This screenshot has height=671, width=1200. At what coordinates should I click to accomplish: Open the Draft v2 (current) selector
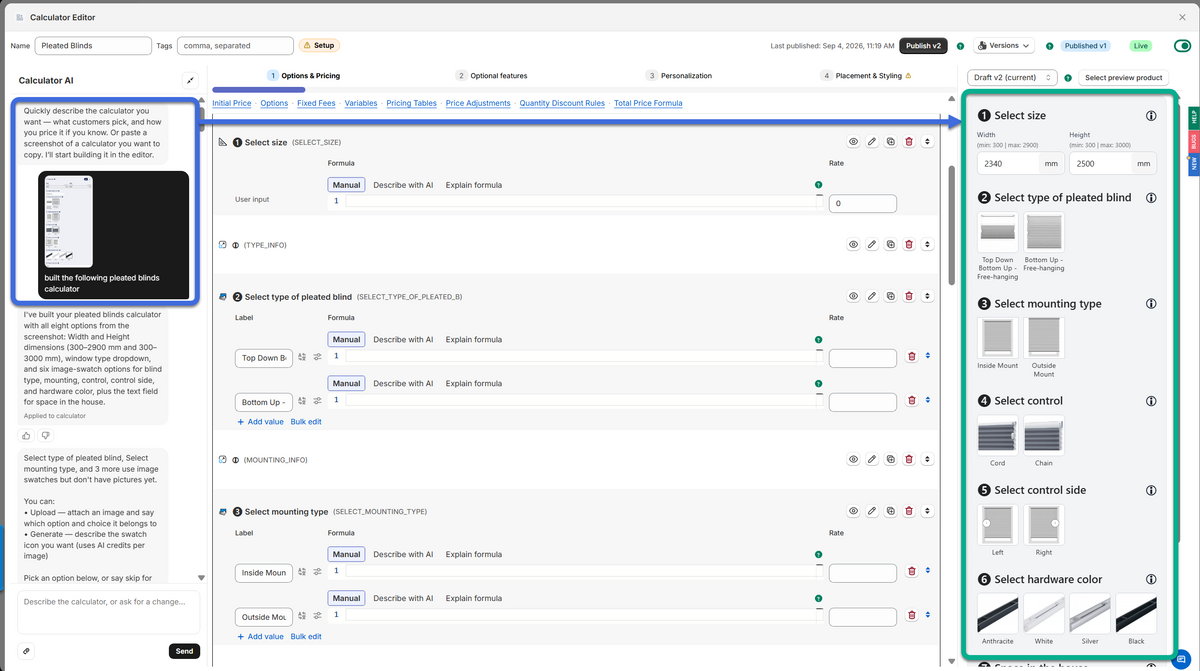pyautogui.click(x=1013, y=77)
